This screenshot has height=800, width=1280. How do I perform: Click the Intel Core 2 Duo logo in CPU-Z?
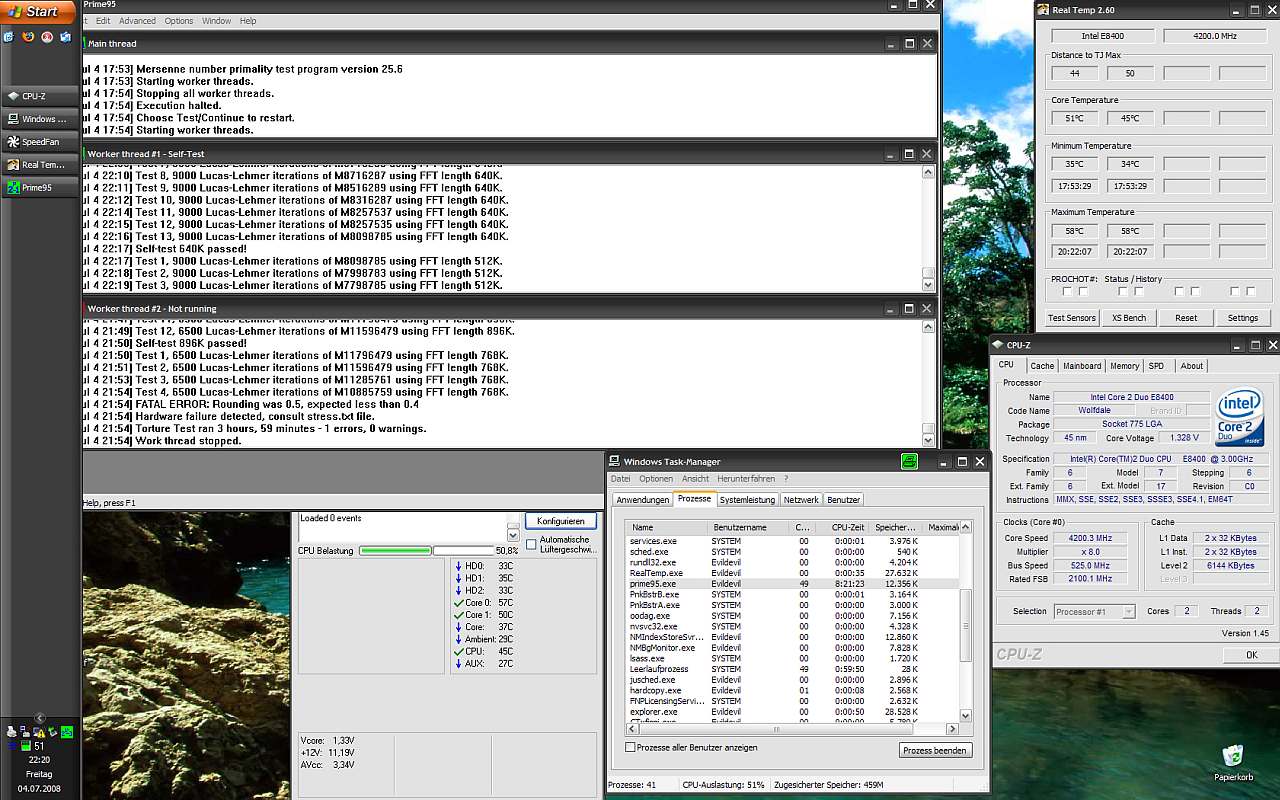(x=1239, y=418)
